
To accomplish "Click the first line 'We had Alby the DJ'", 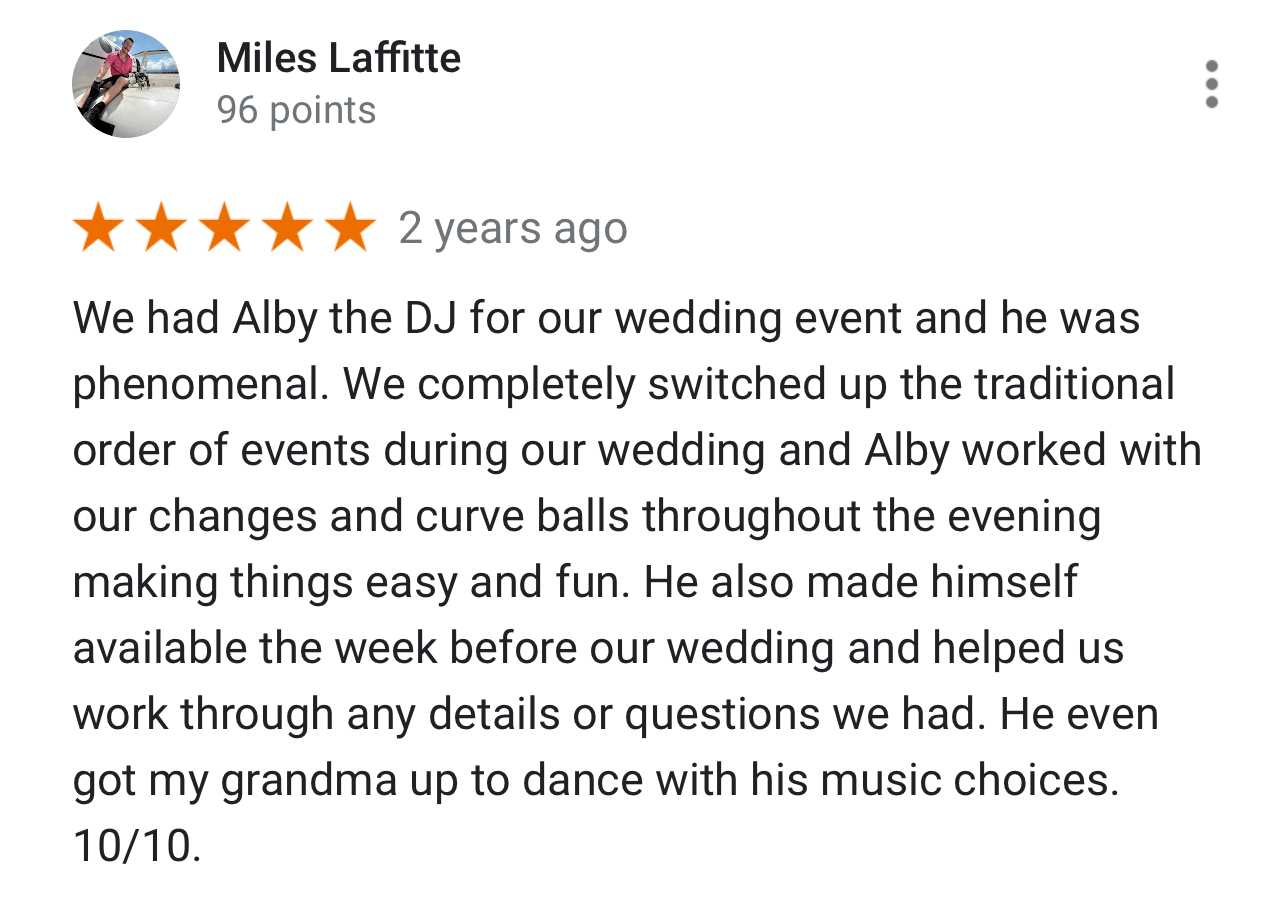I will click(266, 319).
